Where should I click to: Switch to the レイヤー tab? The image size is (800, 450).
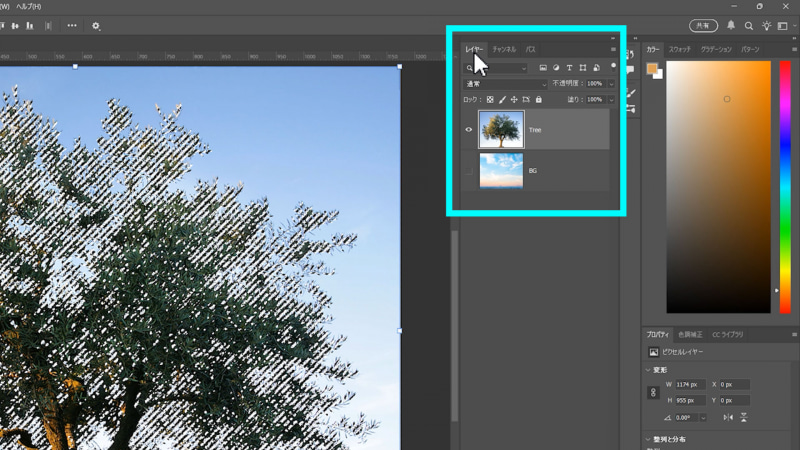(x=473, y=49)
